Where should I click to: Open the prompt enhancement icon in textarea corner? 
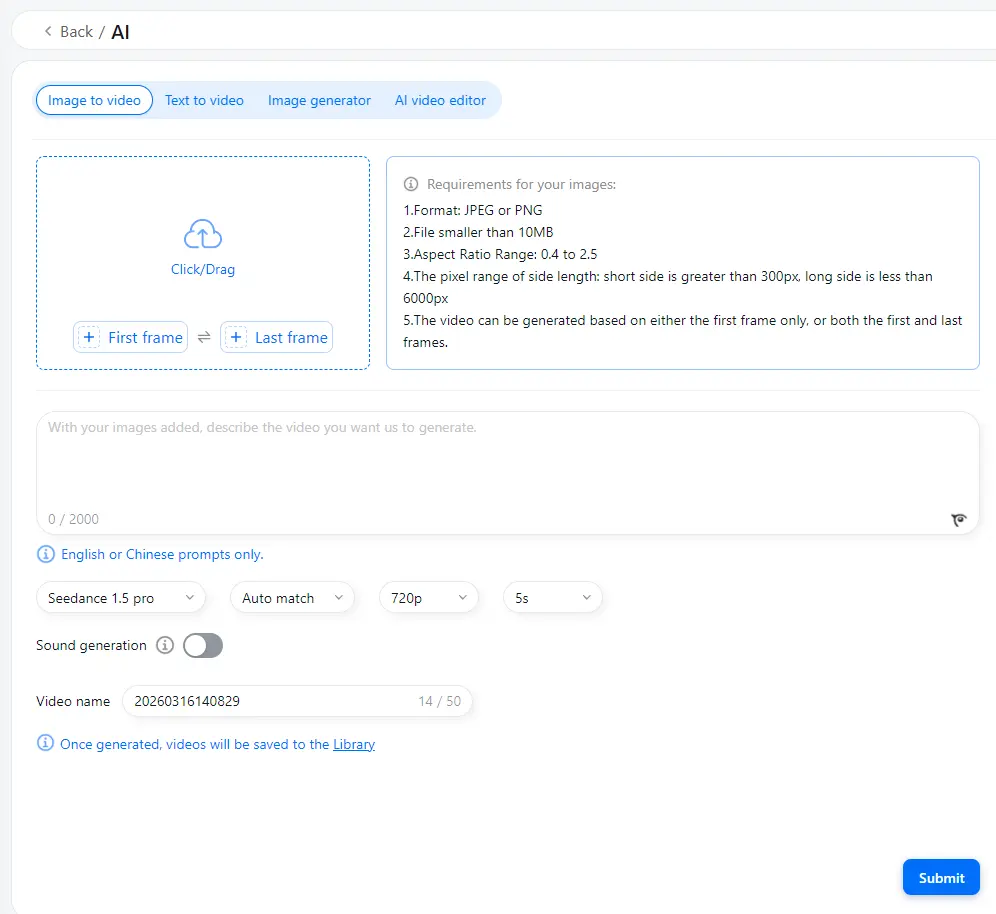coord(959,519)
